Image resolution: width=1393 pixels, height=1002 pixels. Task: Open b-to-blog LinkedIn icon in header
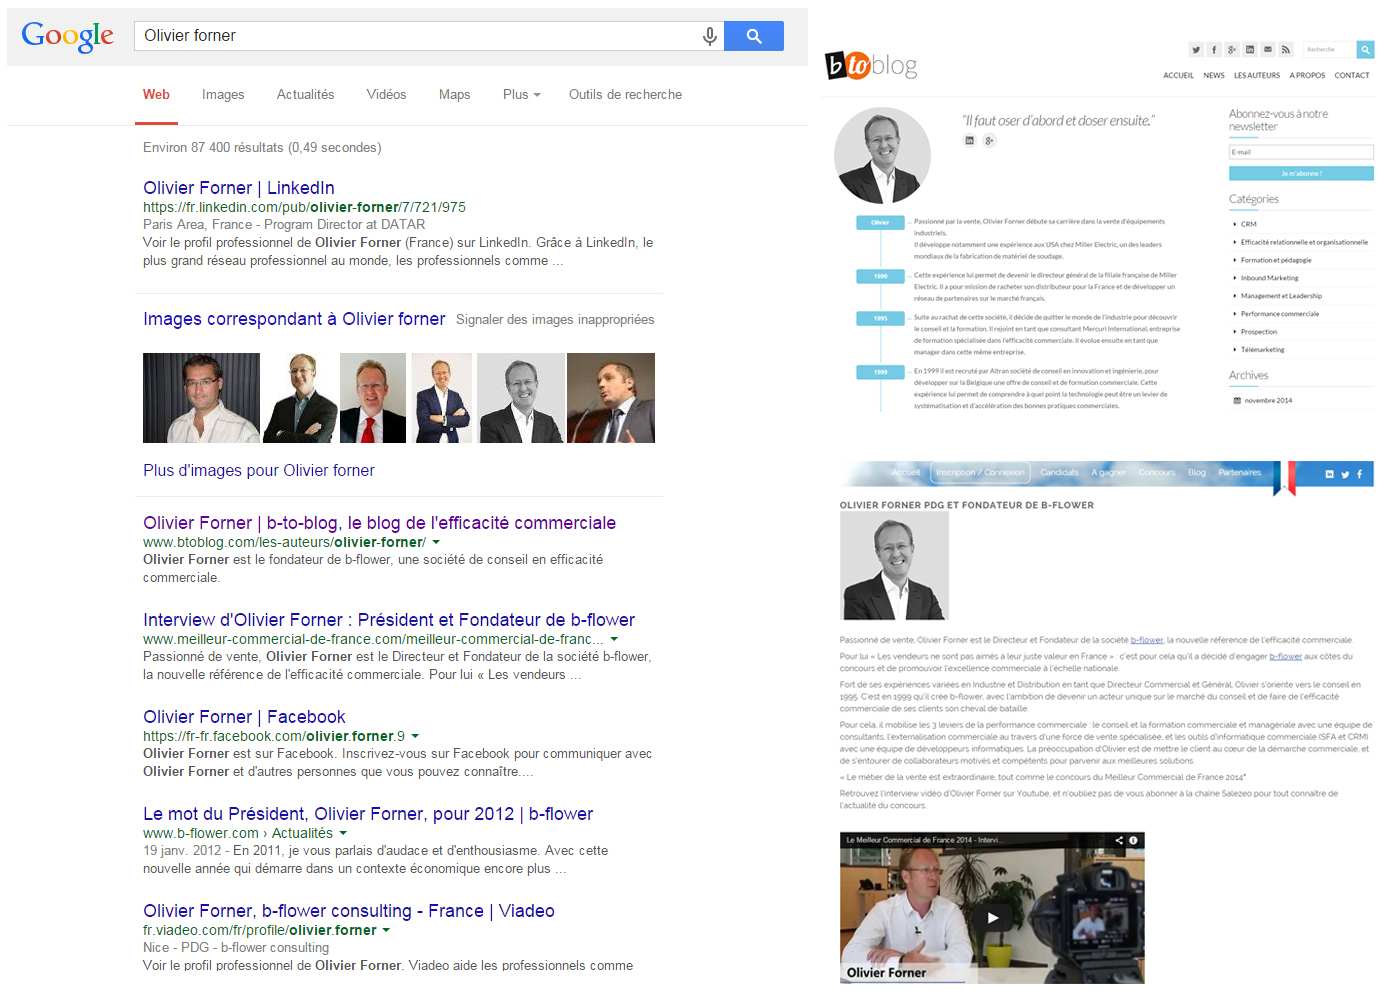click(1250, 49)
